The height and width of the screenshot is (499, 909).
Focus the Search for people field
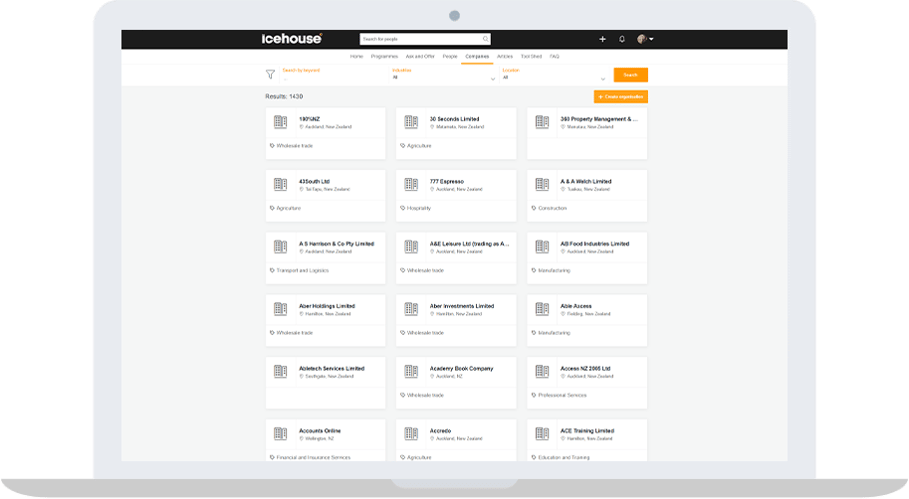[x=425, y=39]
